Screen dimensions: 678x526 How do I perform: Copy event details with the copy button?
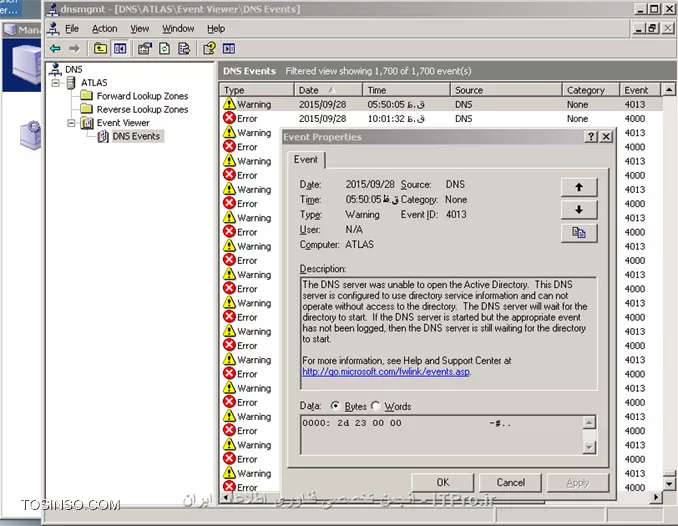579,233
